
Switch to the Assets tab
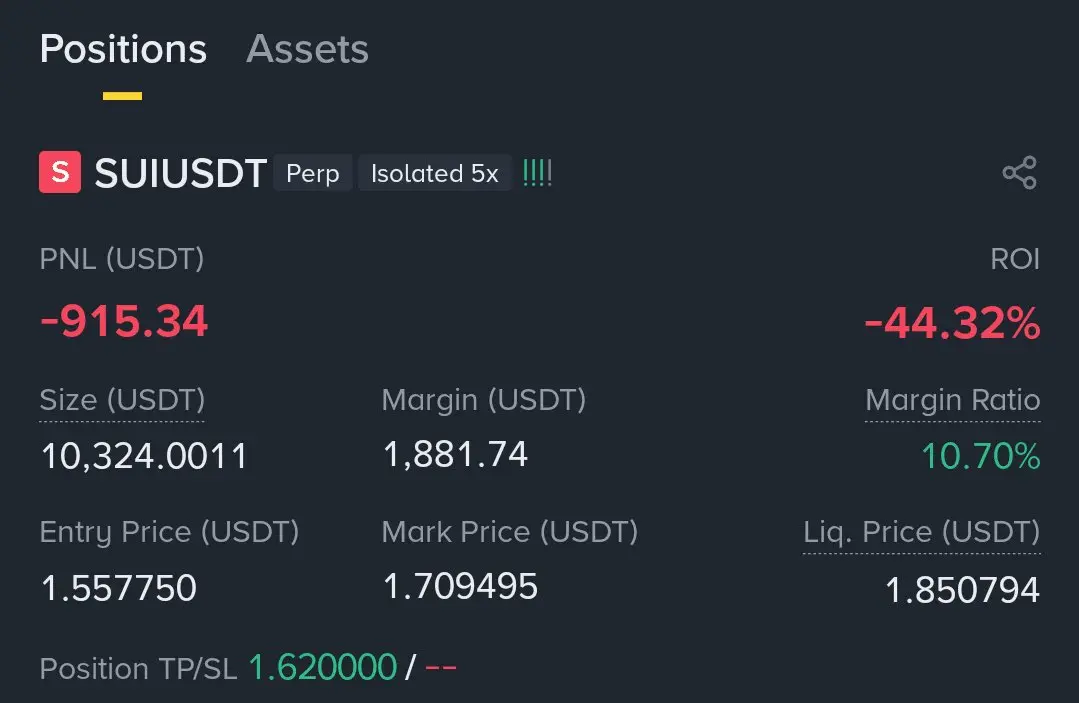click(x=307, y=49)
